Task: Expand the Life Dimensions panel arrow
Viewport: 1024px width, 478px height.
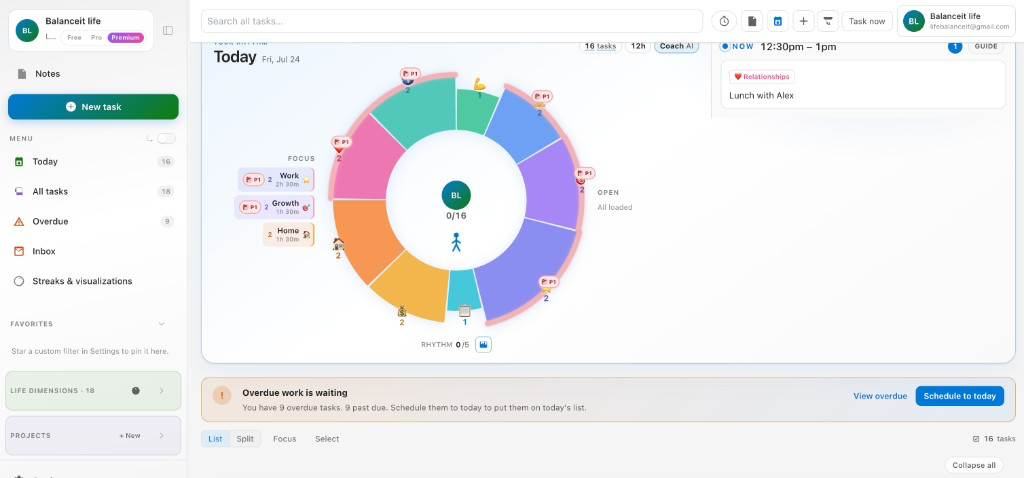Action: point(161,390)
